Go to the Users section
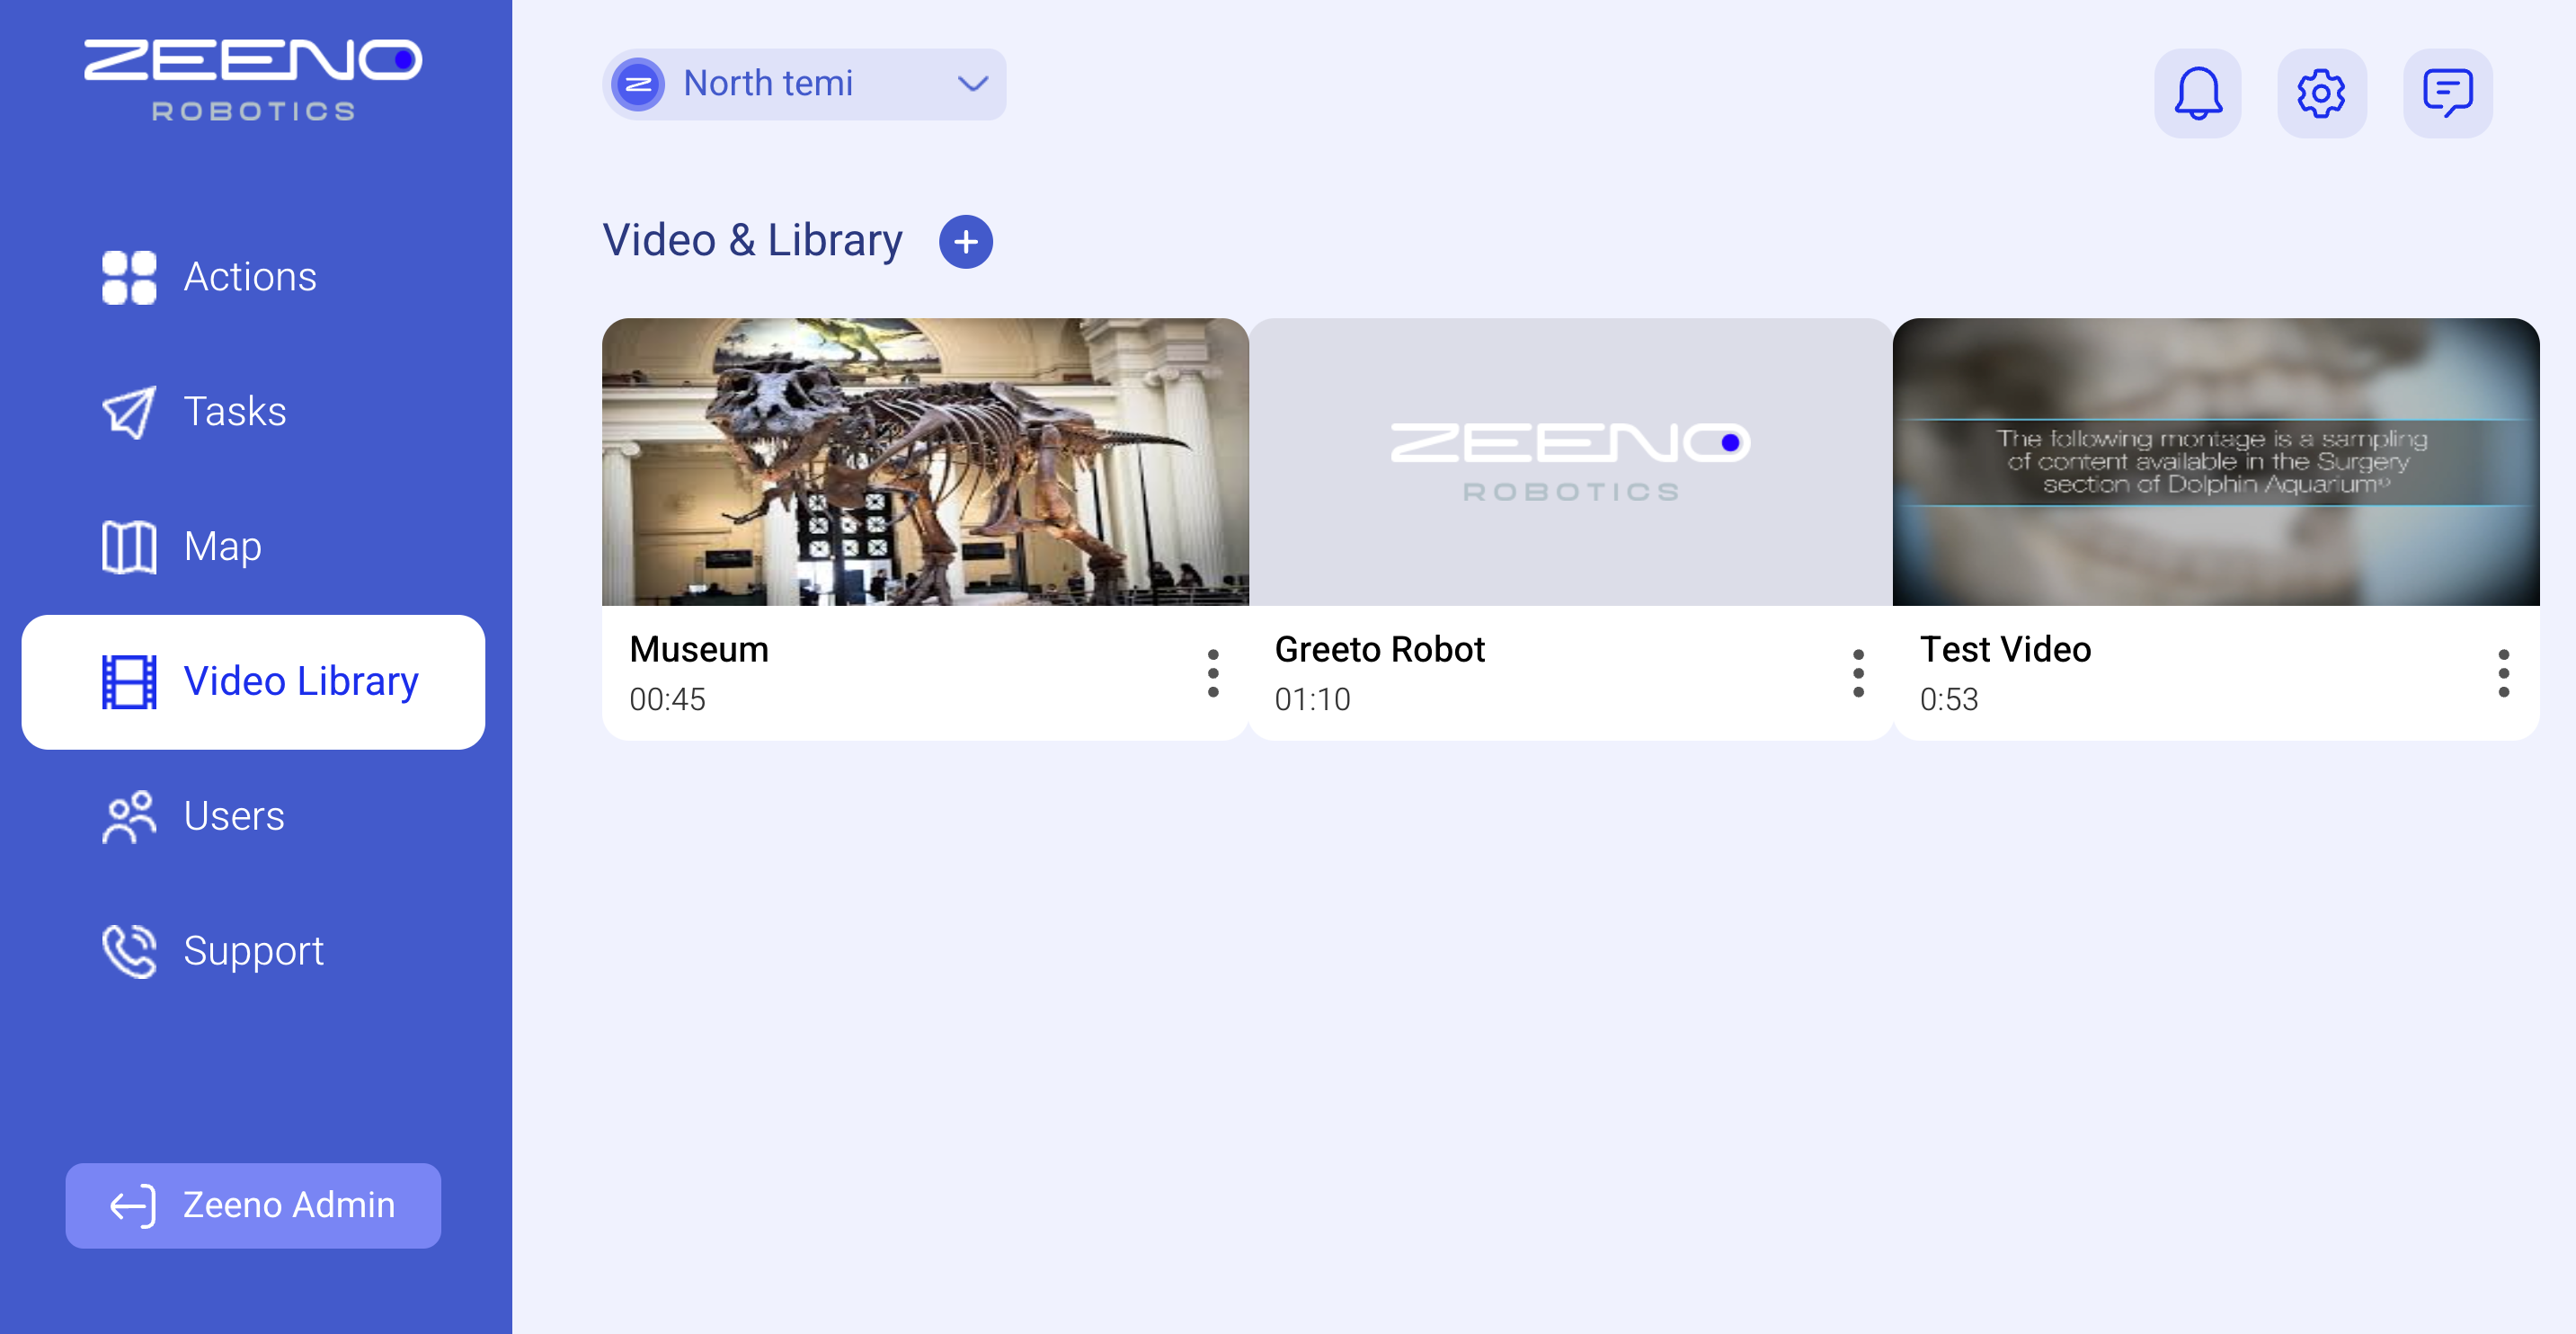Screen dimensions: 2576x1334 (233, 816)
